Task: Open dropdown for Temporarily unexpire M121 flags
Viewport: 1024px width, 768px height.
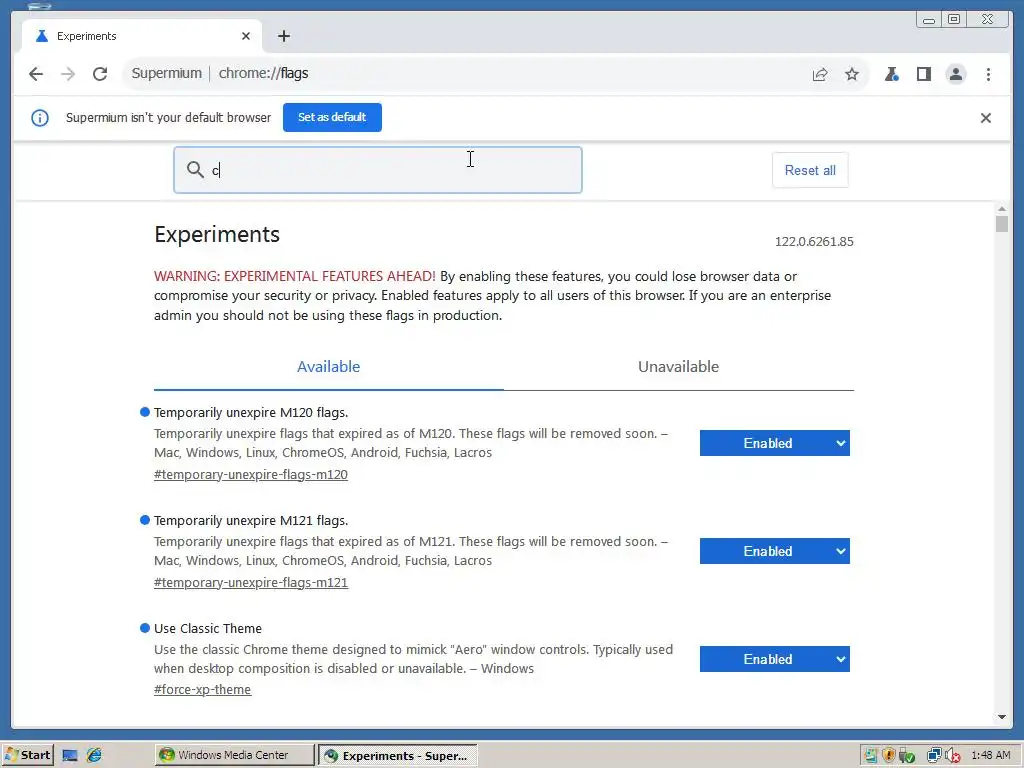Action: pyautogui.click(x=775, y=551)
